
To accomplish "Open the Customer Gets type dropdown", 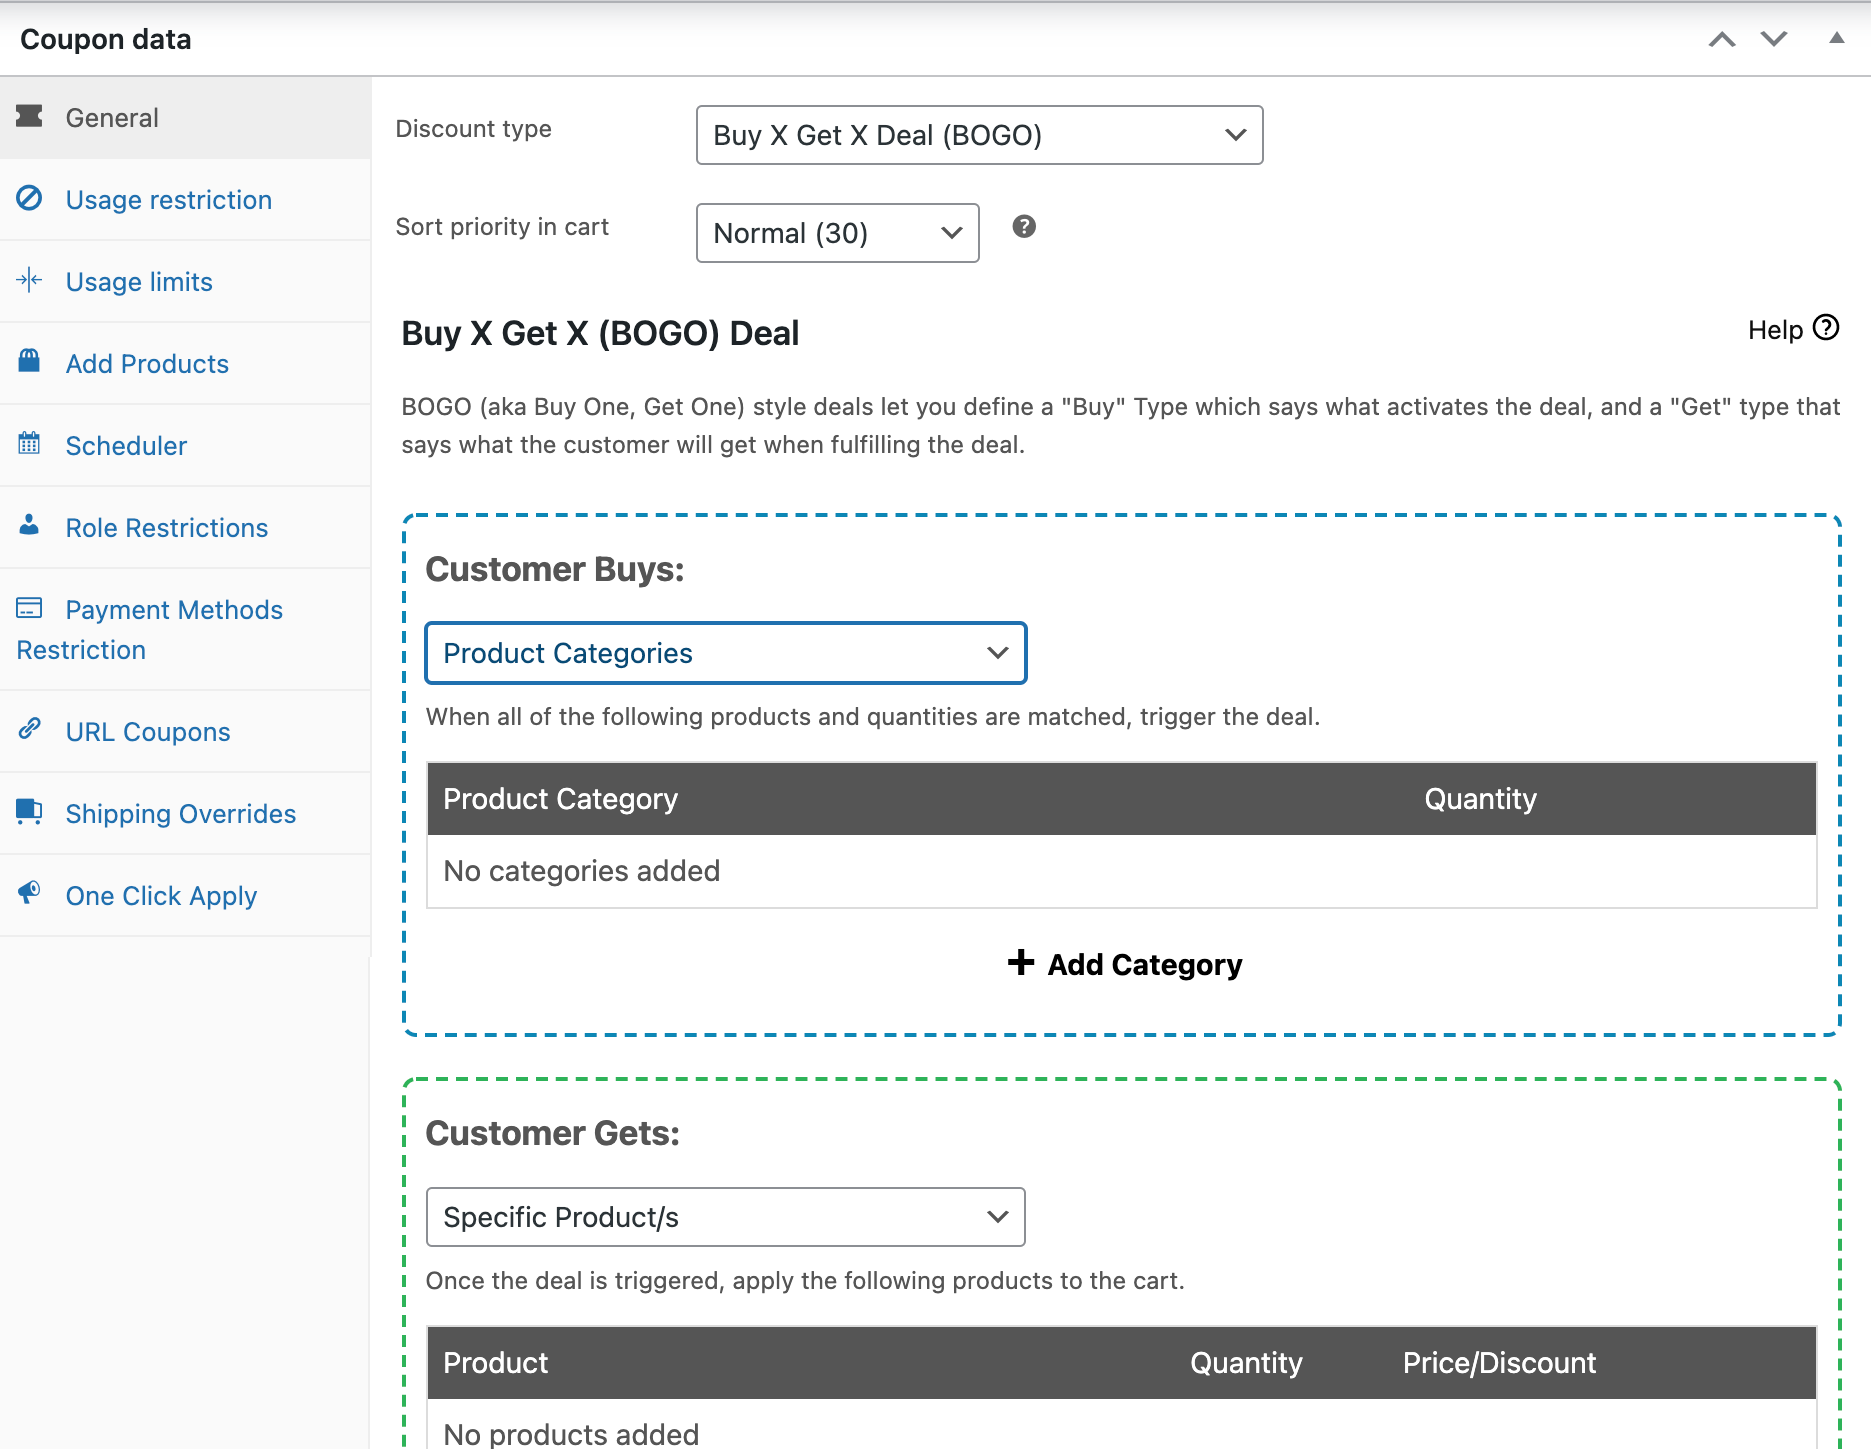I will point(726,1217).
